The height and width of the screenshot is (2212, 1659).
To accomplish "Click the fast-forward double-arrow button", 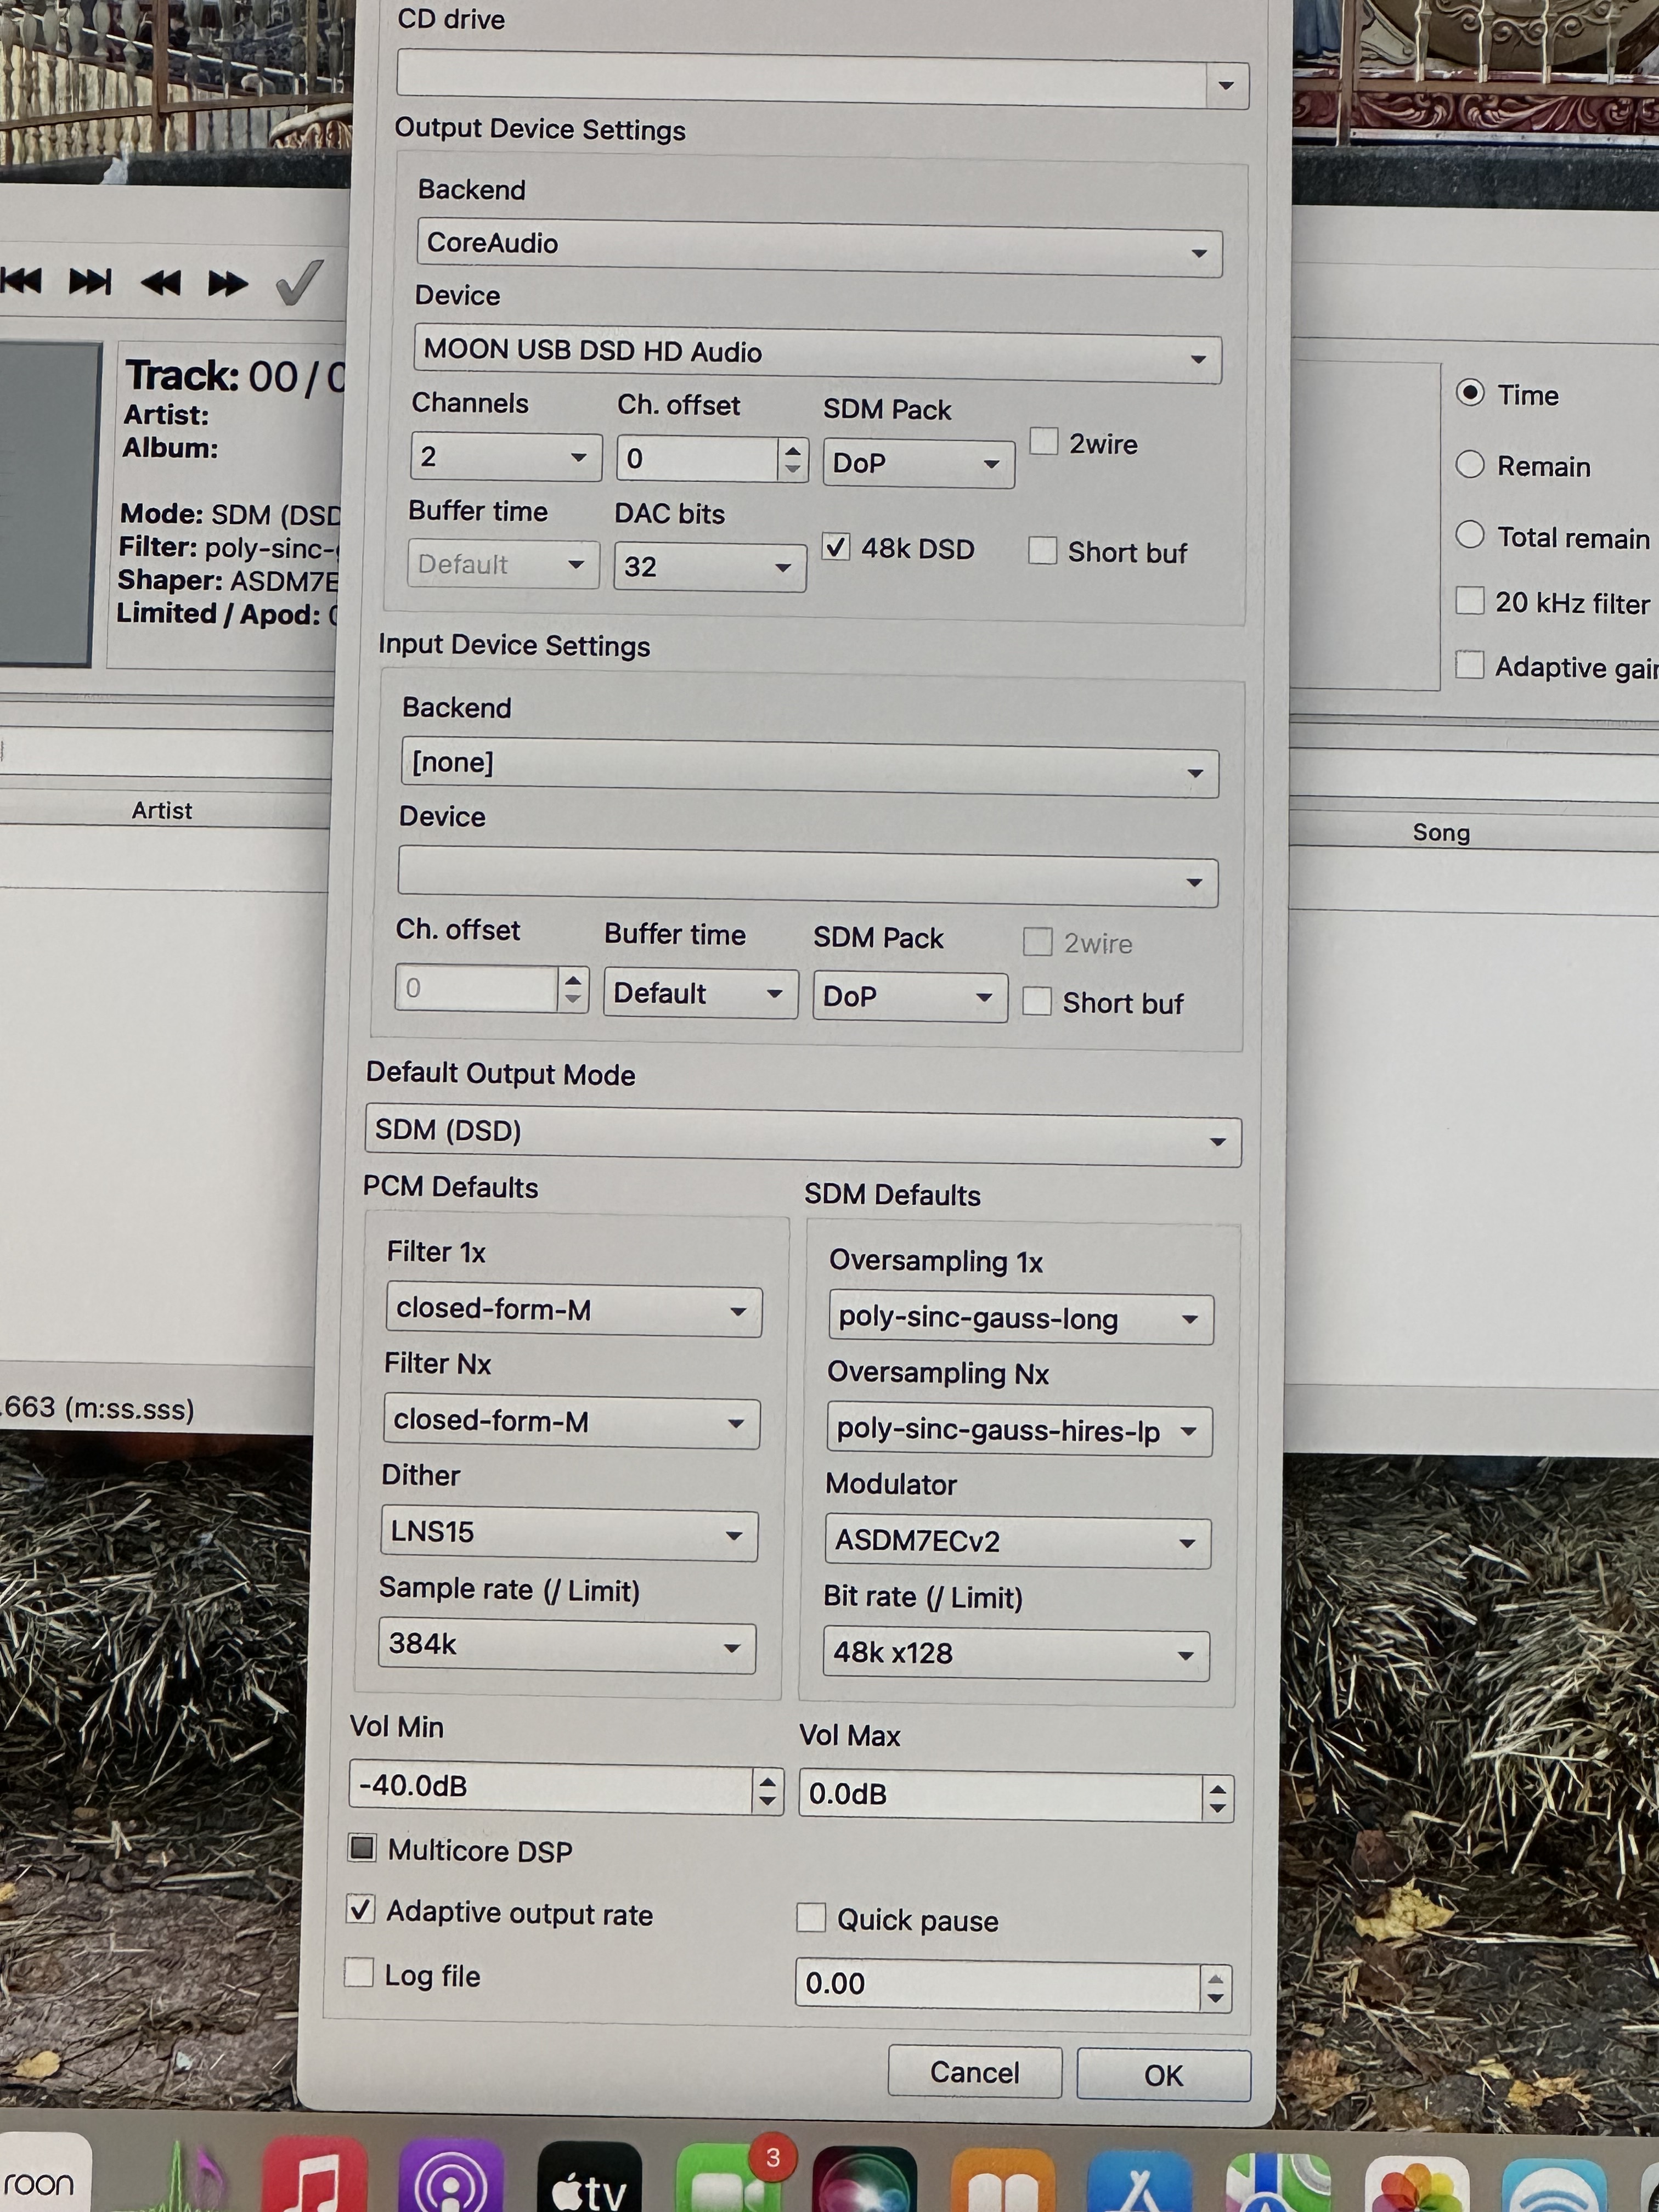I will (228, 284).
